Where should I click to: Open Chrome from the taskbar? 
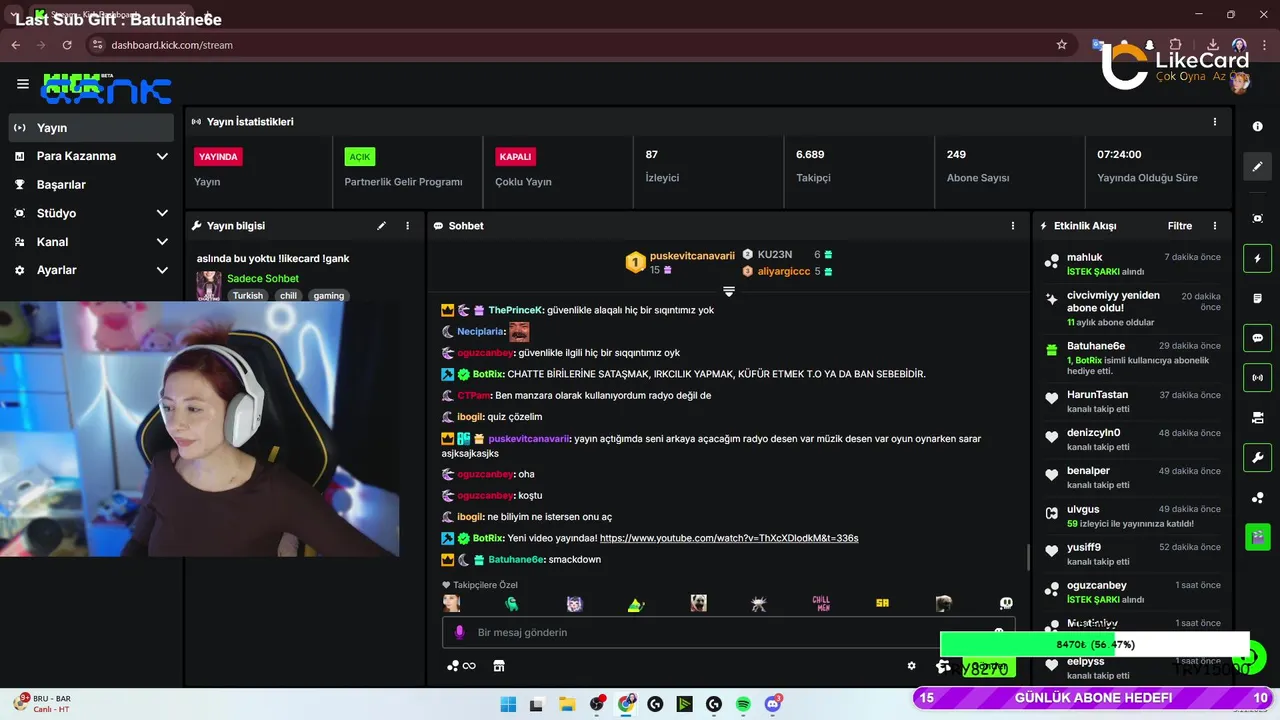point(626,704)
